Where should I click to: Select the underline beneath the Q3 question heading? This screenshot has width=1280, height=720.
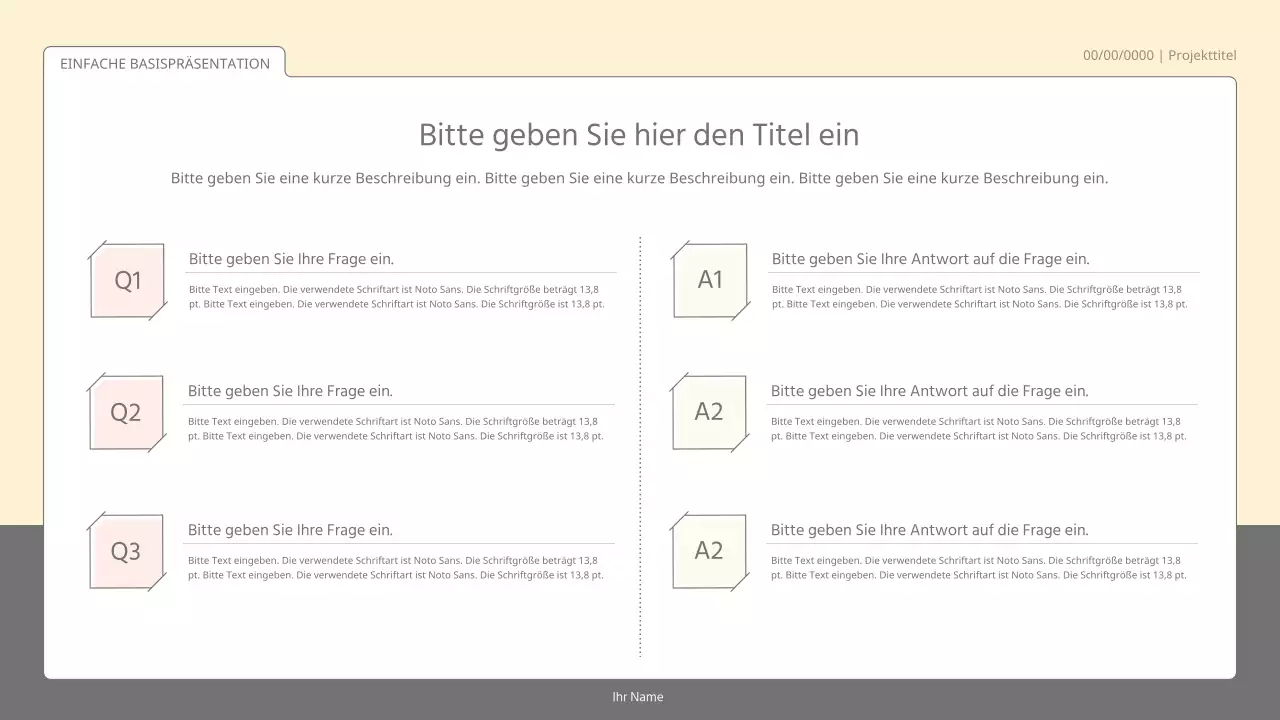pos(397,543)
